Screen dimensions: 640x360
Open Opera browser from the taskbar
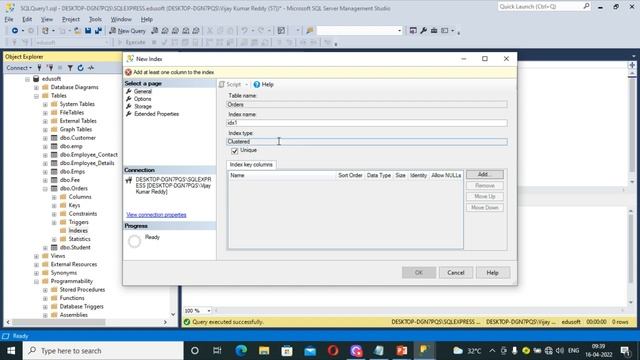point(333,351)
